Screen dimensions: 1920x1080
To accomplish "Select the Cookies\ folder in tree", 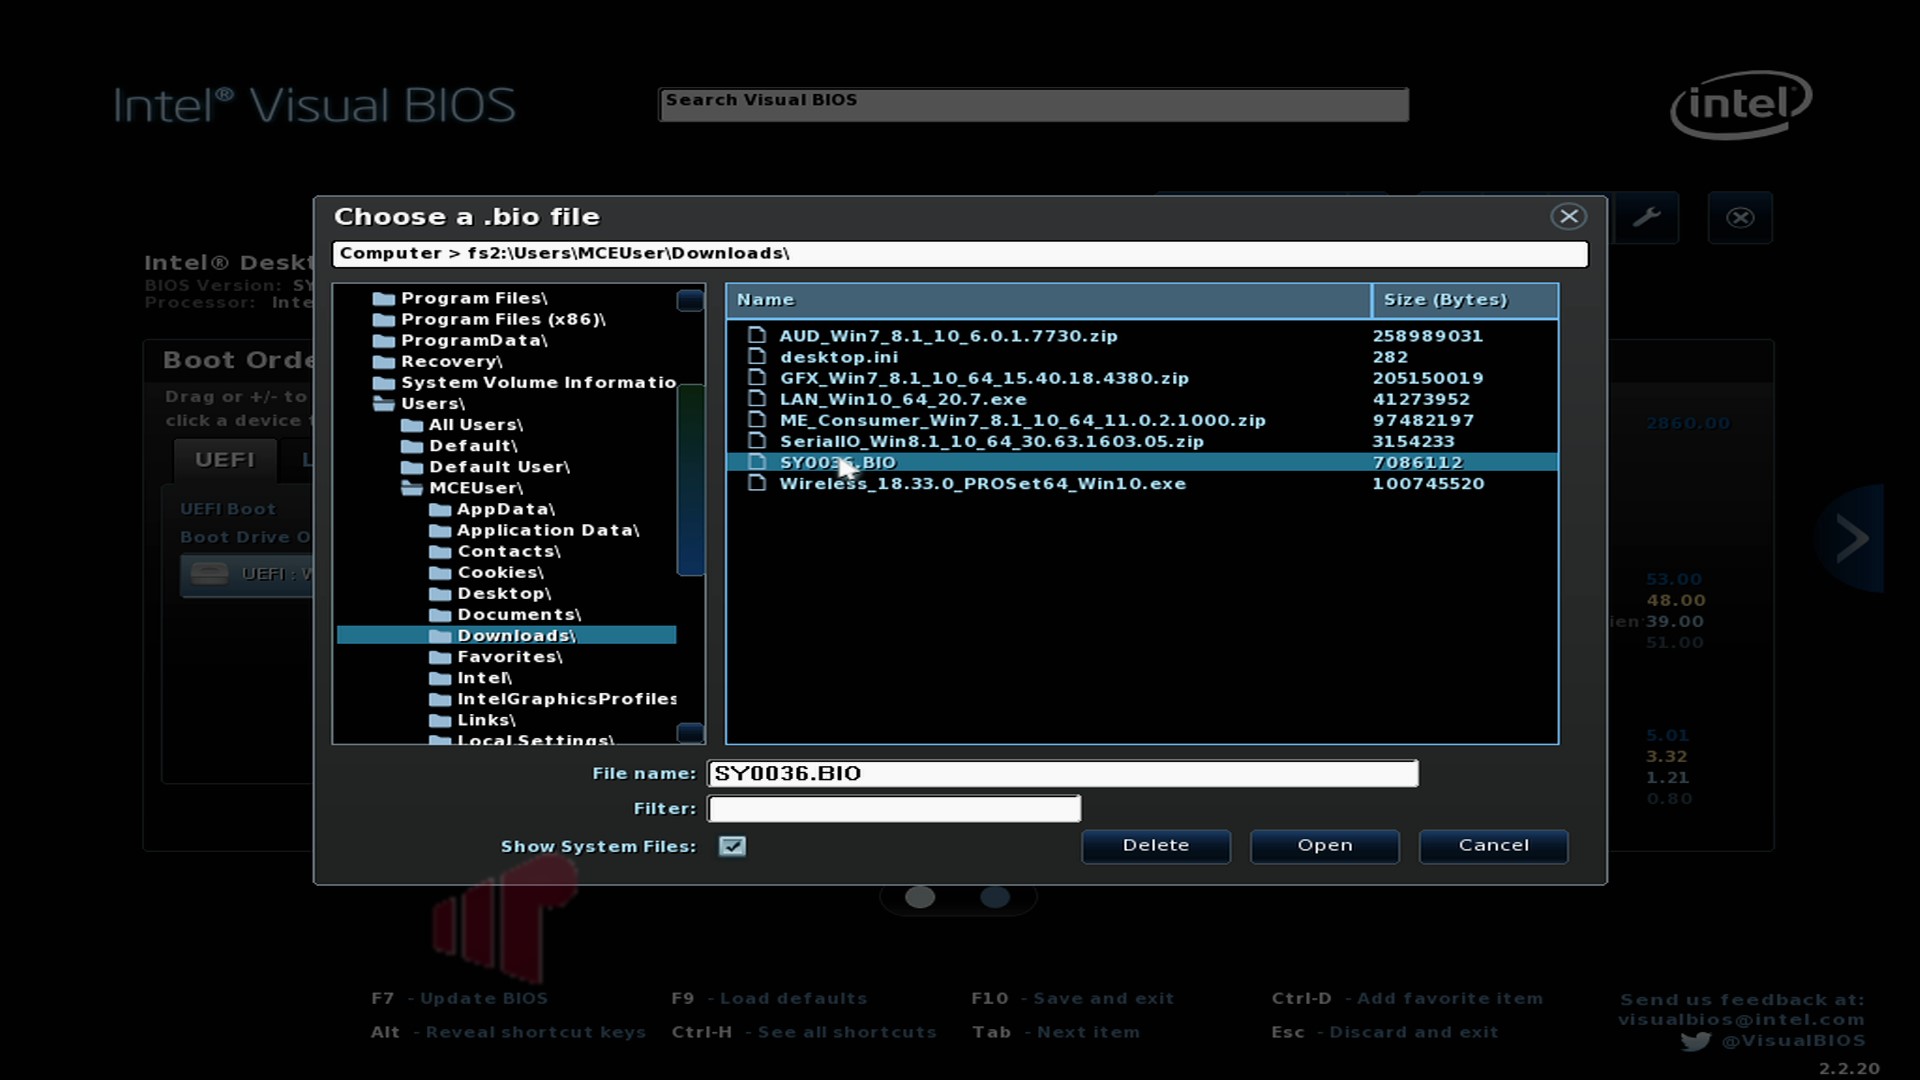I will (x=500, y=572).
